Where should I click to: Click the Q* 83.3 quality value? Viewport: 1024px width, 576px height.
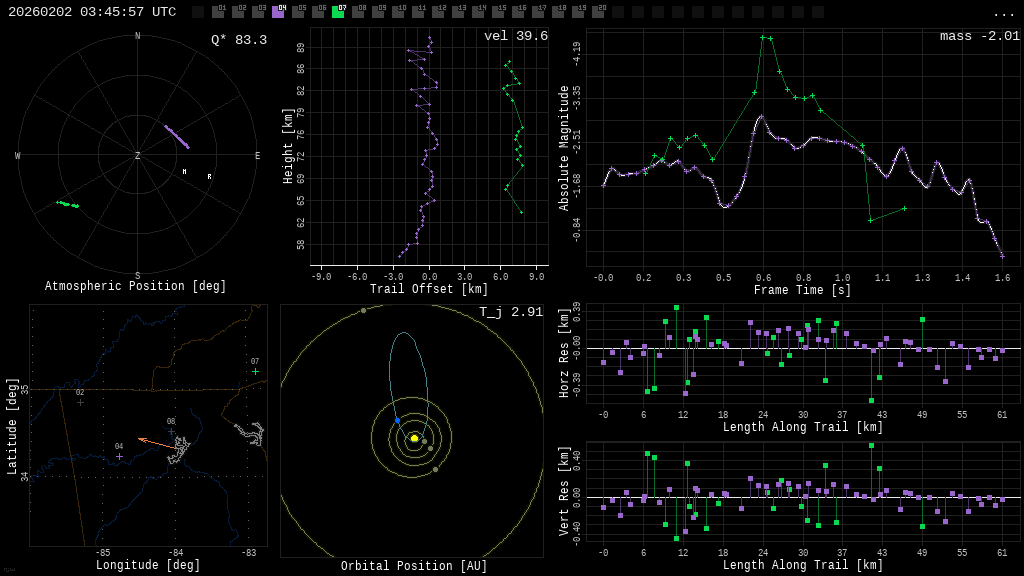coord(238,40)
